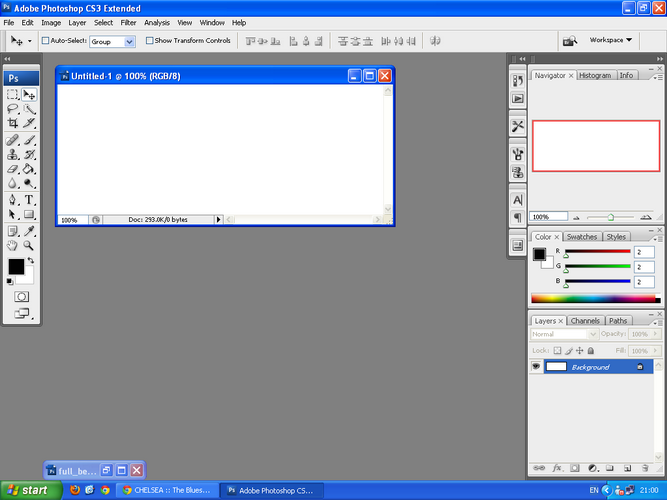Click the Navigator zoom slider

point(610,217)
